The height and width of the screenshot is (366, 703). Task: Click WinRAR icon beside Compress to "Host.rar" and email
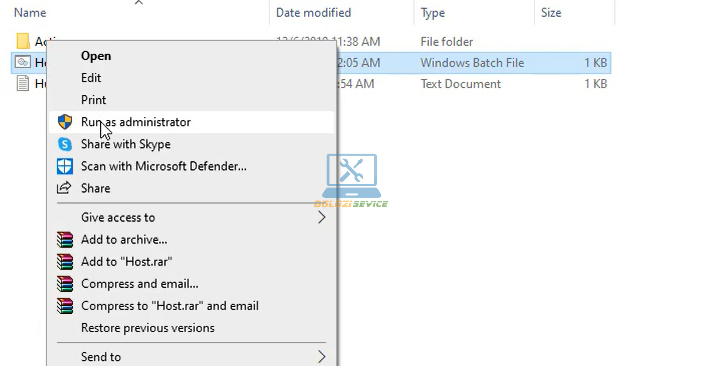click(65, 306)
